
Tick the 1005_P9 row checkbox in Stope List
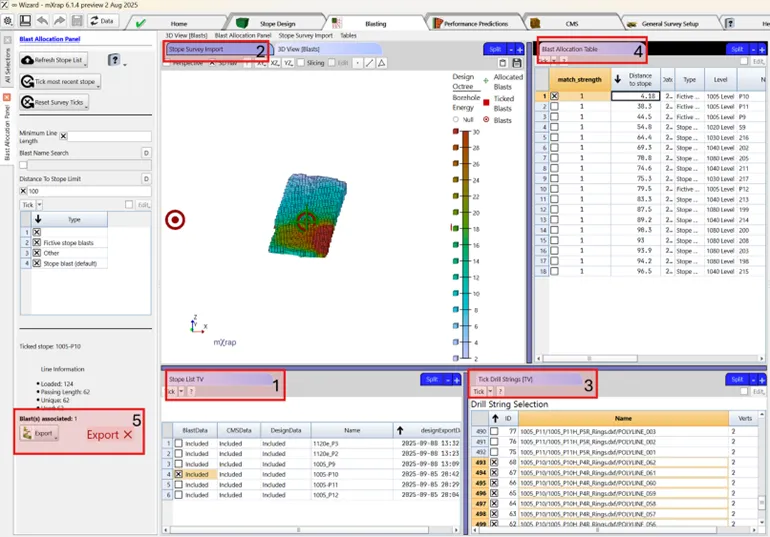pyautogui.click(x=179, y=465)
